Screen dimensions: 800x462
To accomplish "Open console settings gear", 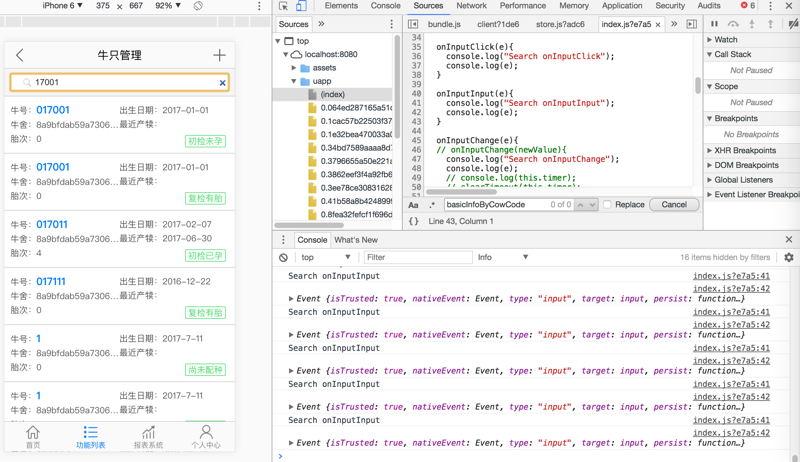I will [x=788, y=257].
